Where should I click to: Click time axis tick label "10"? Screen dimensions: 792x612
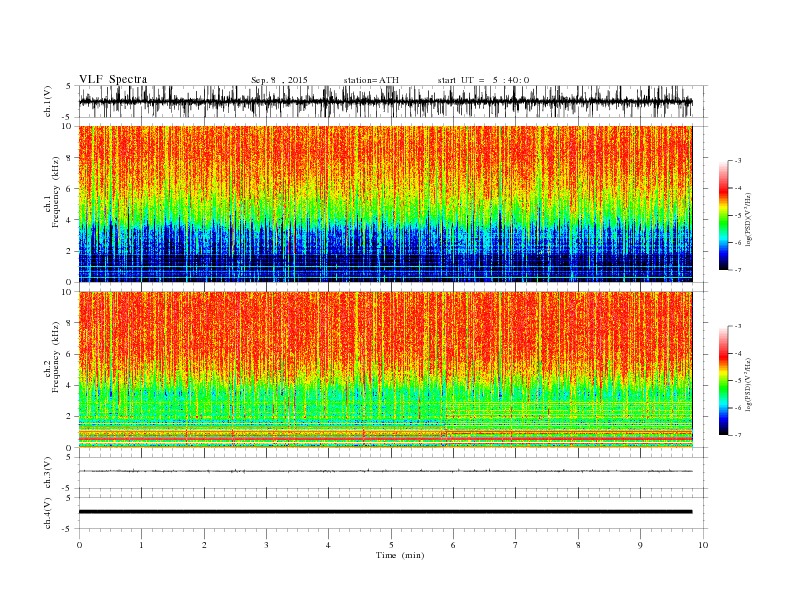click(x=703, y=545)
